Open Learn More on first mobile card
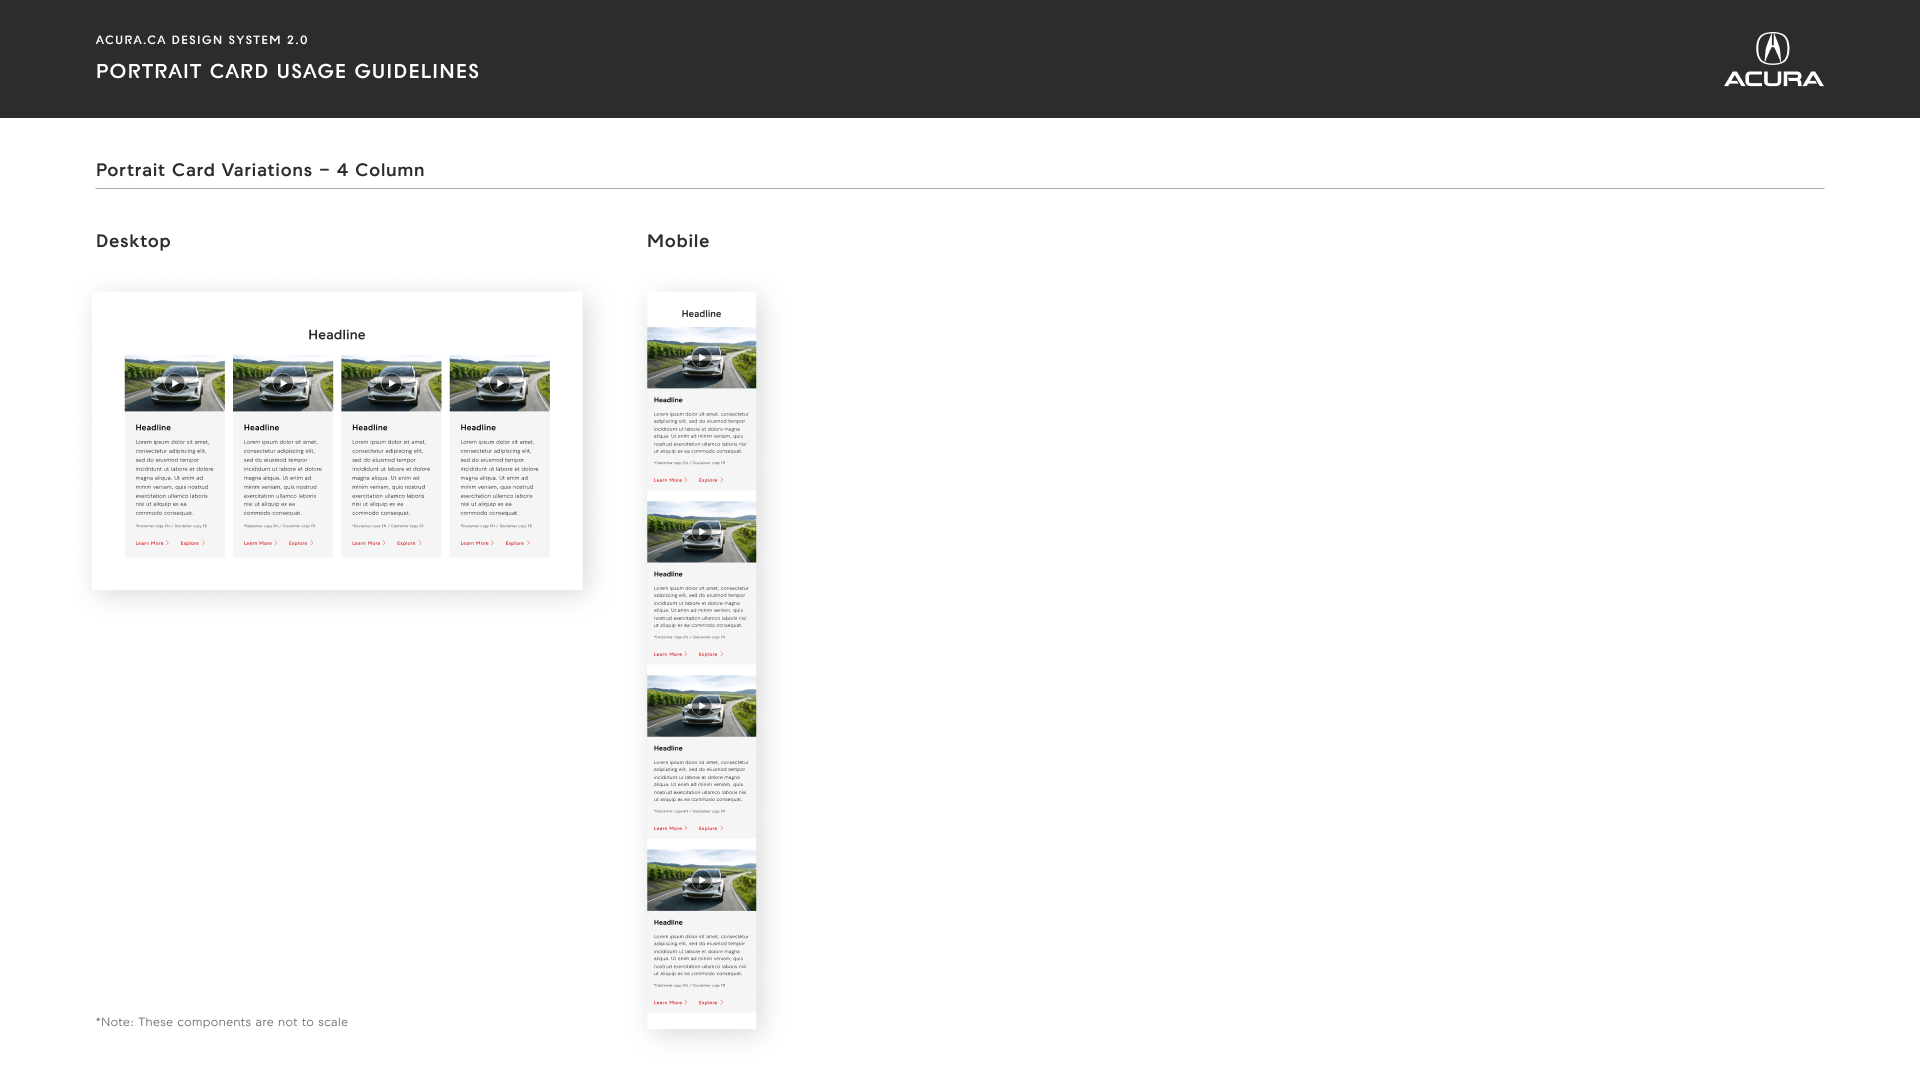The height and width of the screenshot is (1080, 1920). (x=670, y=480)
